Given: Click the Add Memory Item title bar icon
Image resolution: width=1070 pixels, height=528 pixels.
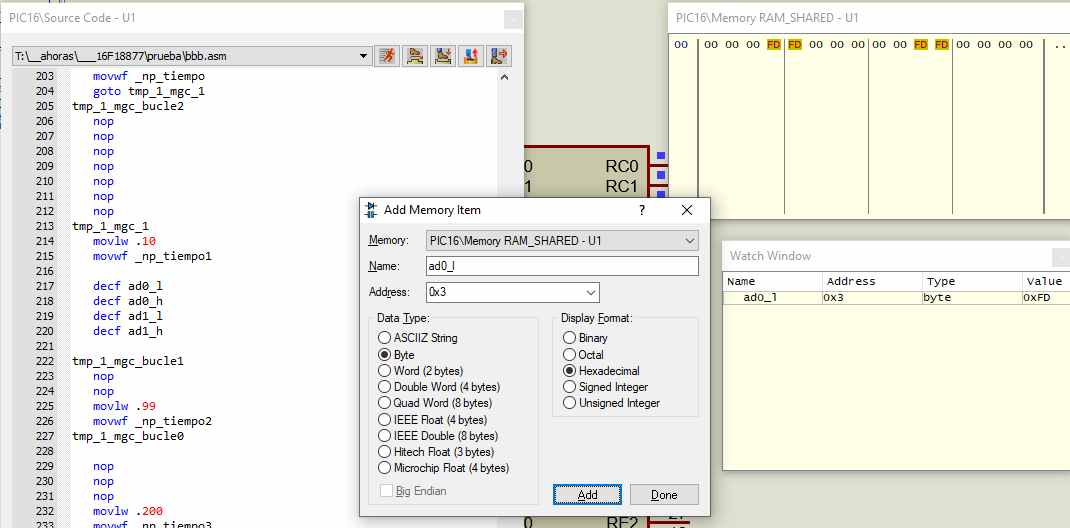Looking at the screenshot, I should (x=371, y=210).
